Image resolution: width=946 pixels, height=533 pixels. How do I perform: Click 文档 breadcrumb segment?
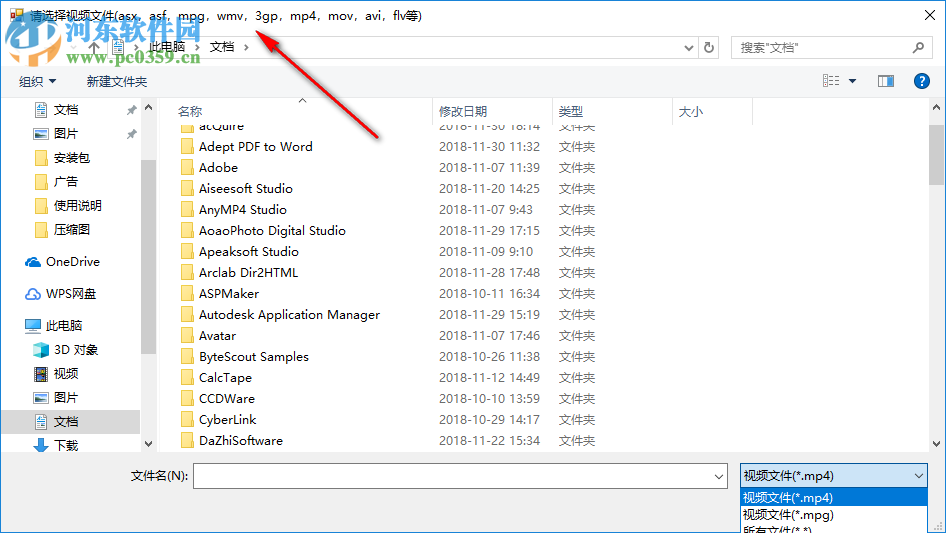coord(221,47)
